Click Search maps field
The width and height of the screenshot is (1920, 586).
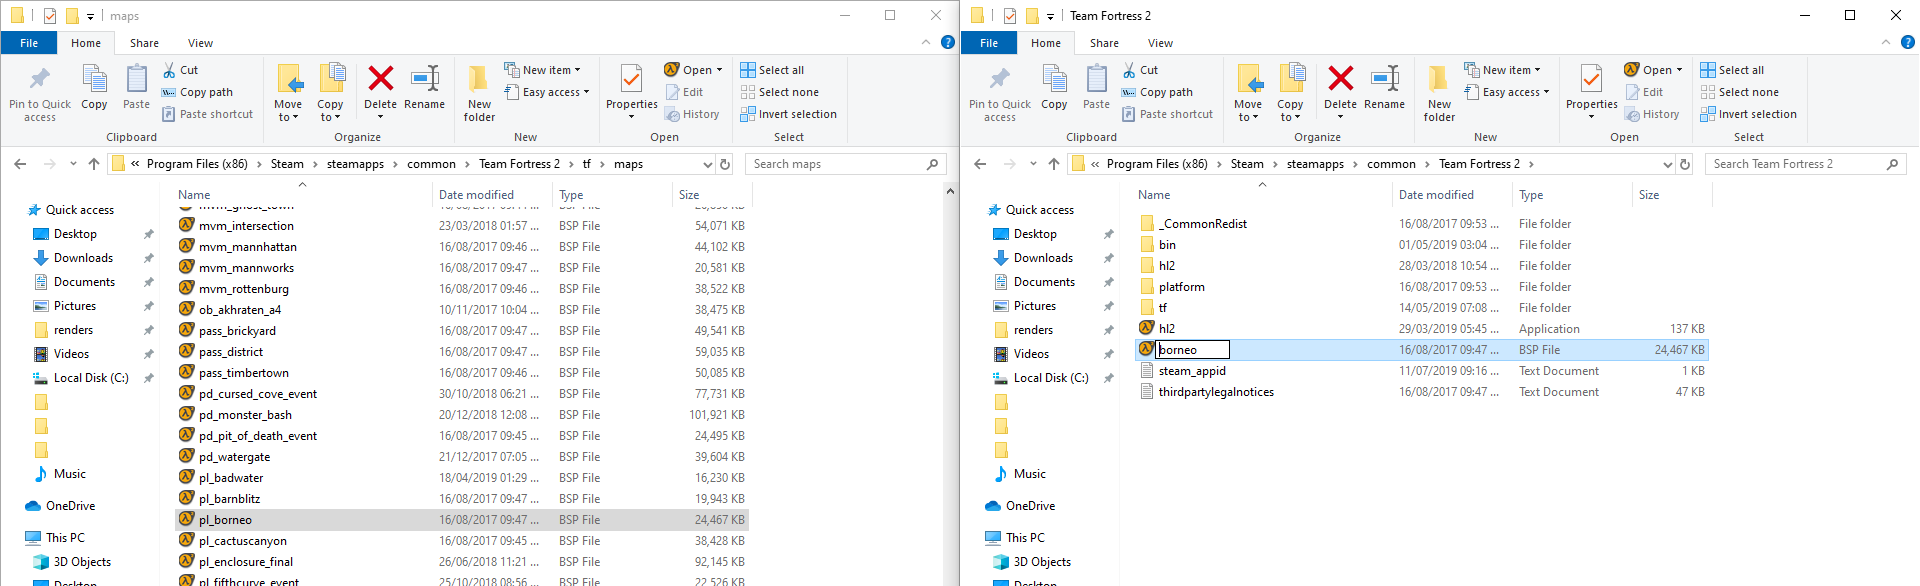point(845,164)
